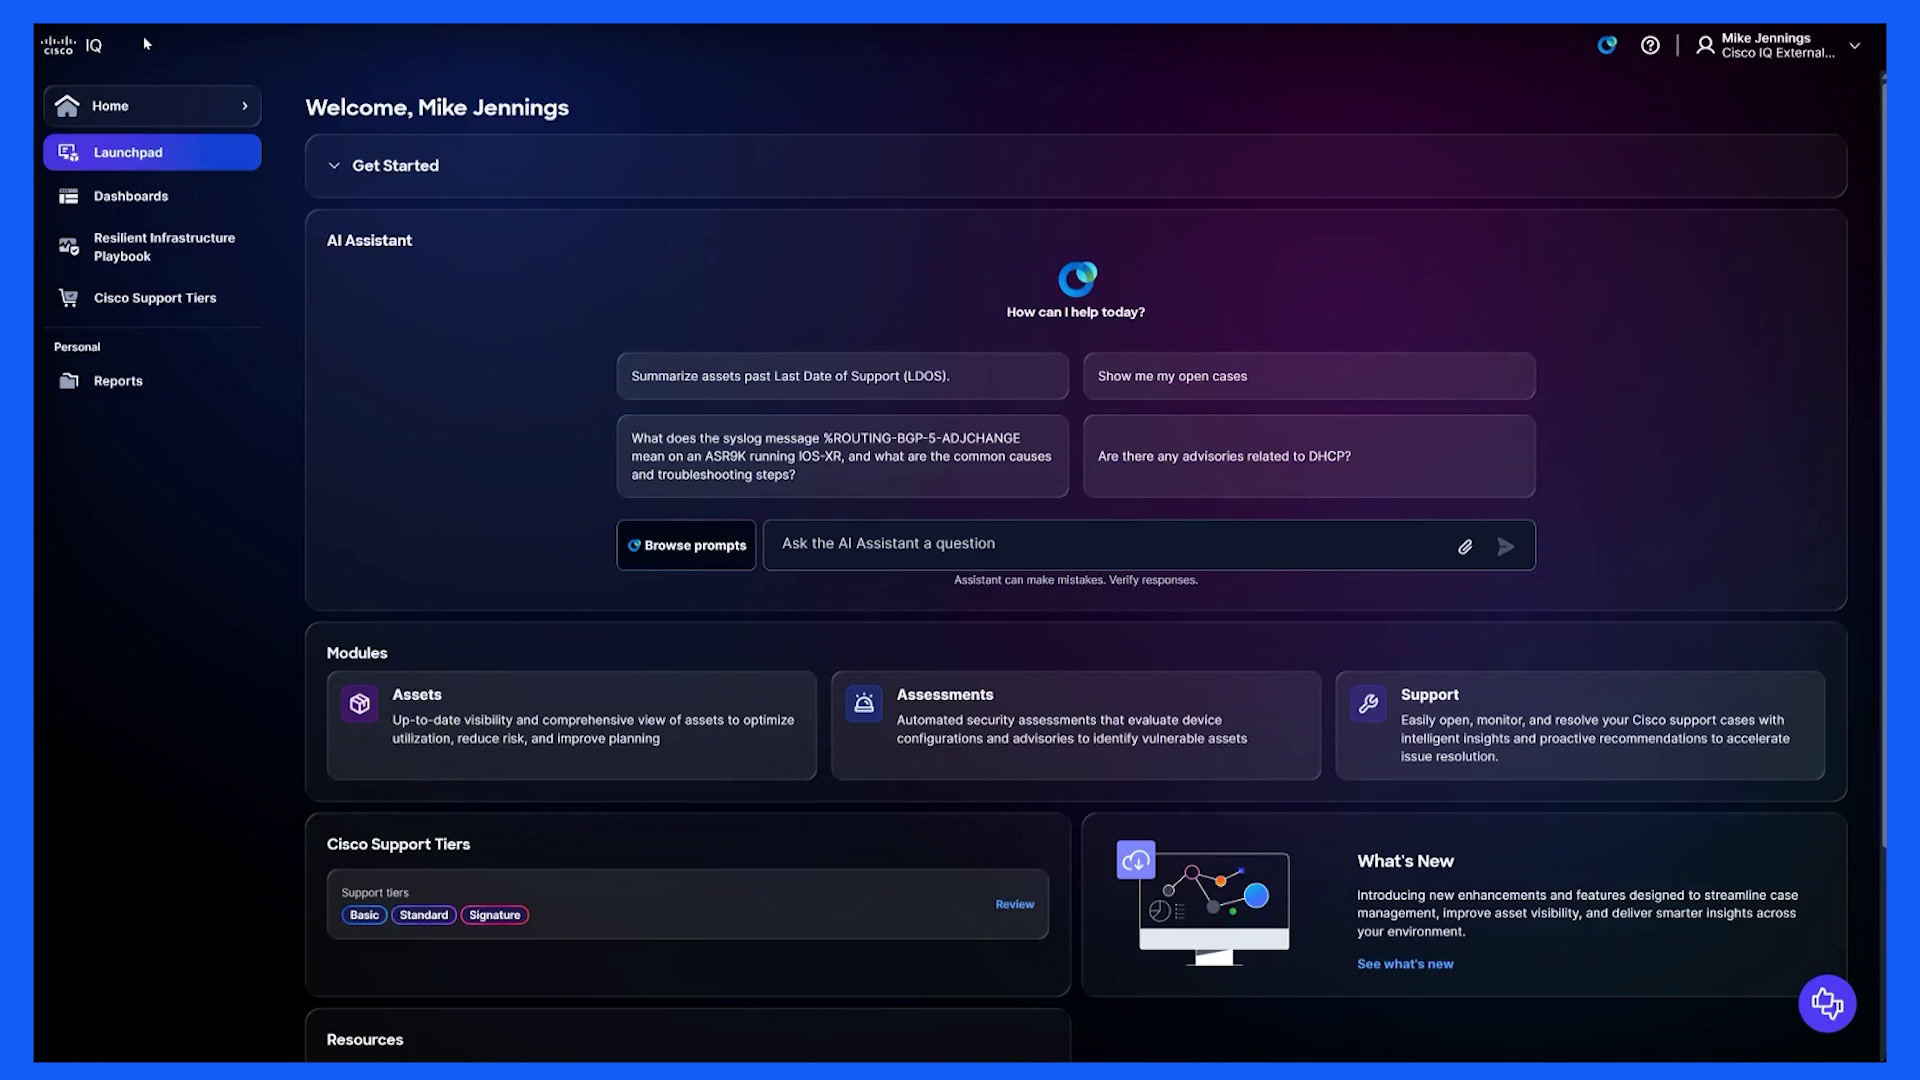Click the Signature support tier tag
This screenshot has height=1080, width=1920.
tap(494, 915)
